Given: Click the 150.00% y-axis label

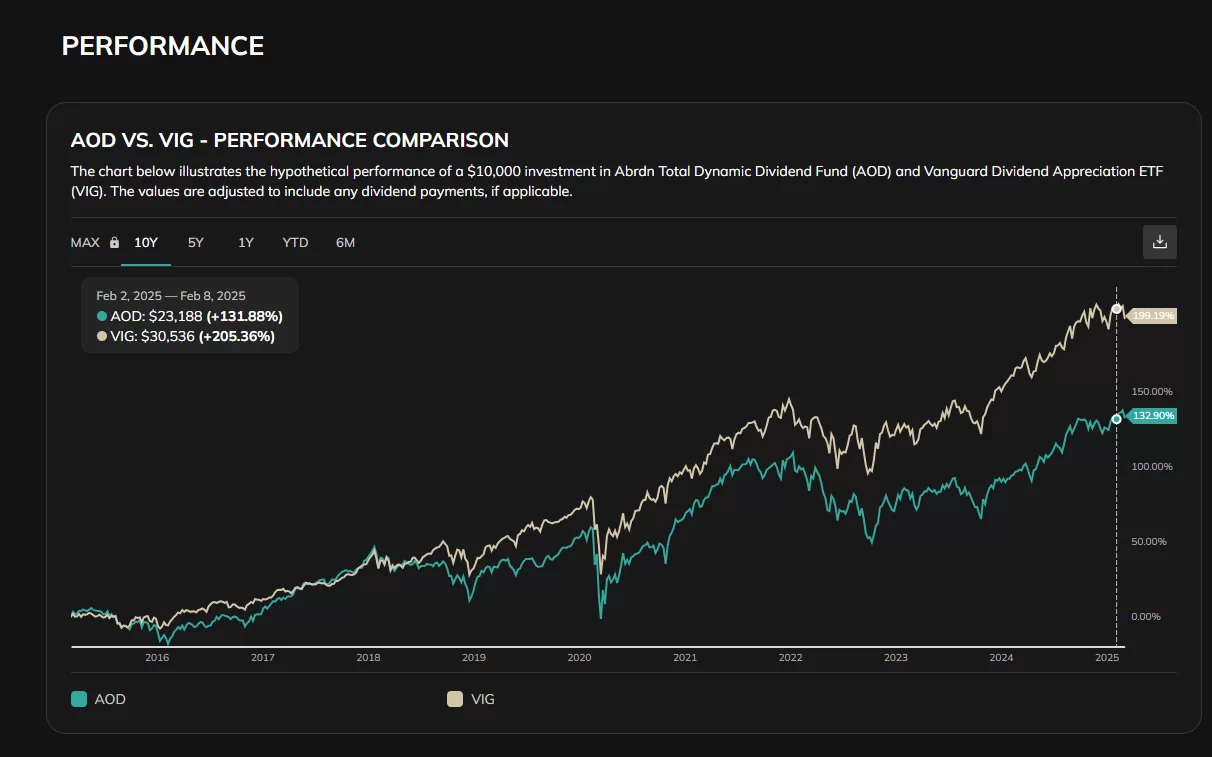Looking at the screenshot, I should (1152, 391).
